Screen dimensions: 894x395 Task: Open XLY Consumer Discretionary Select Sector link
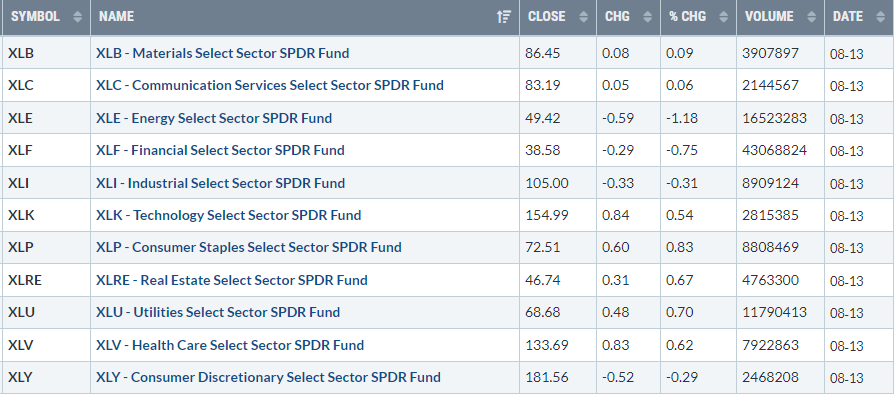pyautogui.click(x=269, y=377)
